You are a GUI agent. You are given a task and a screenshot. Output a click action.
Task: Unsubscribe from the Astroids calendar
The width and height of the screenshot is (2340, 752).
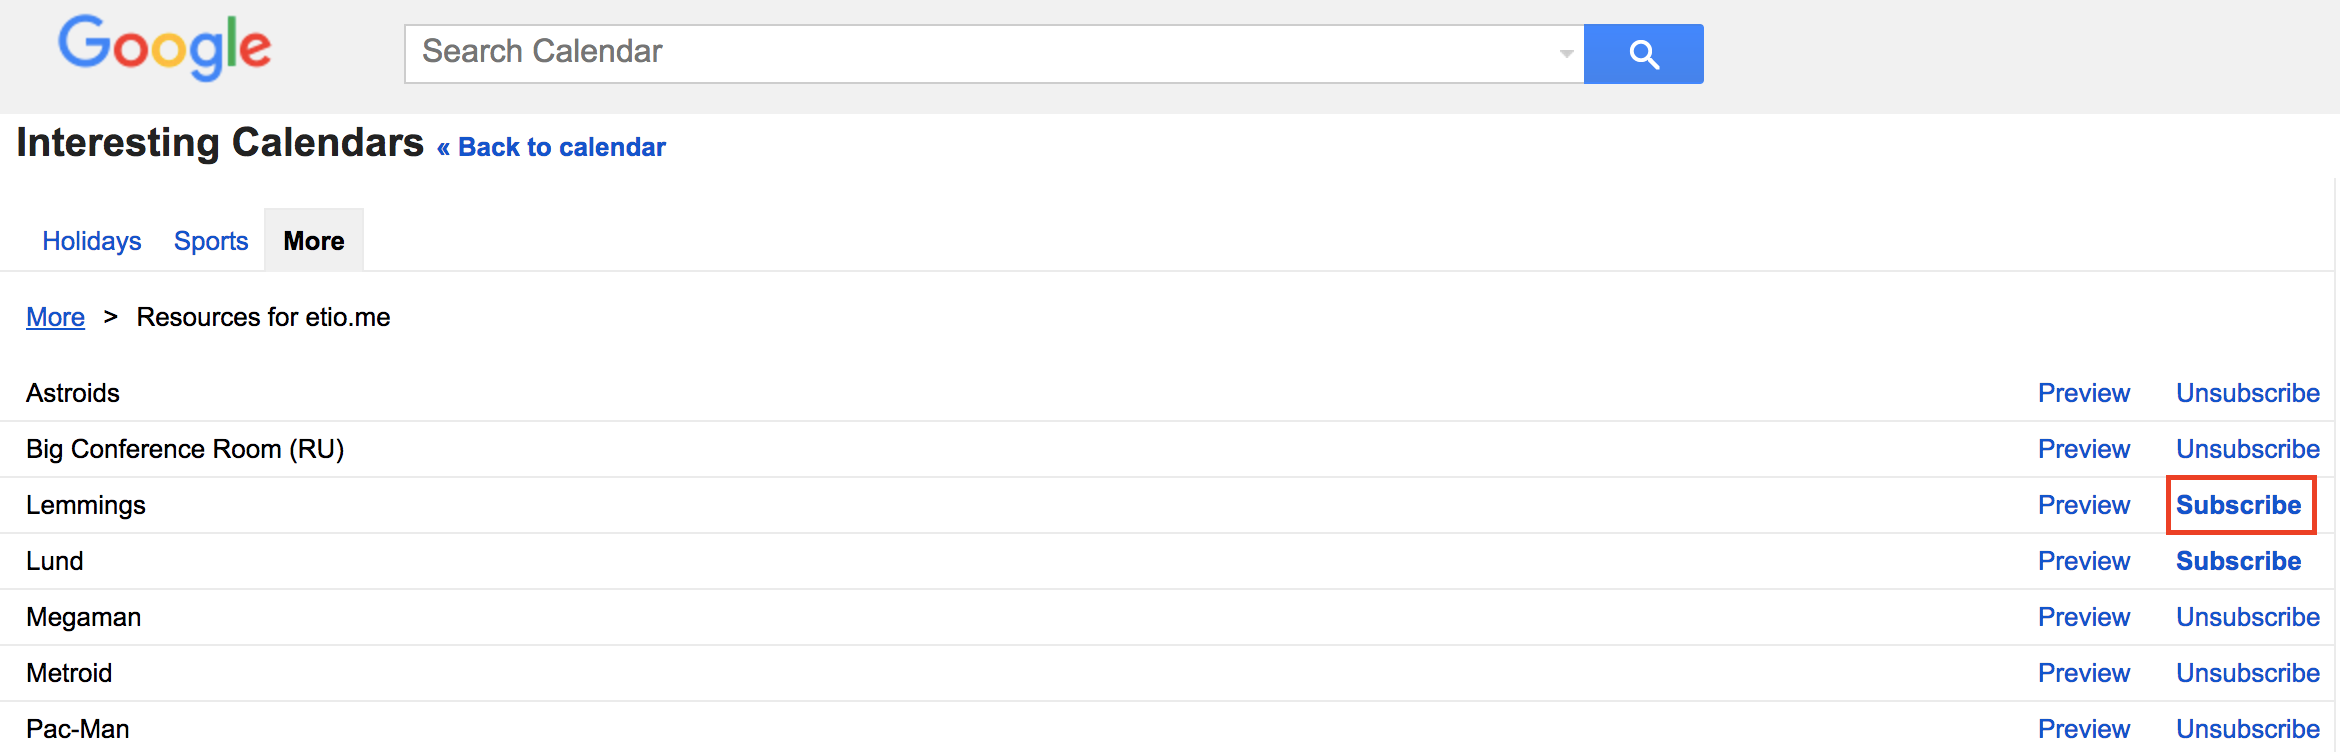tap(2248, 393)
